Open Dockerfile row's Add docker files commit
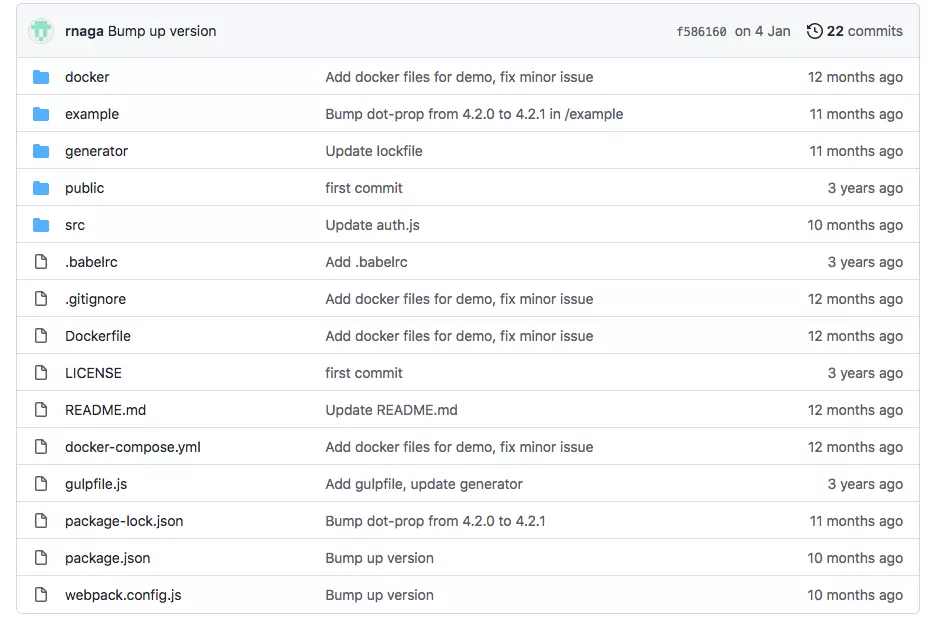 (459, 336)
